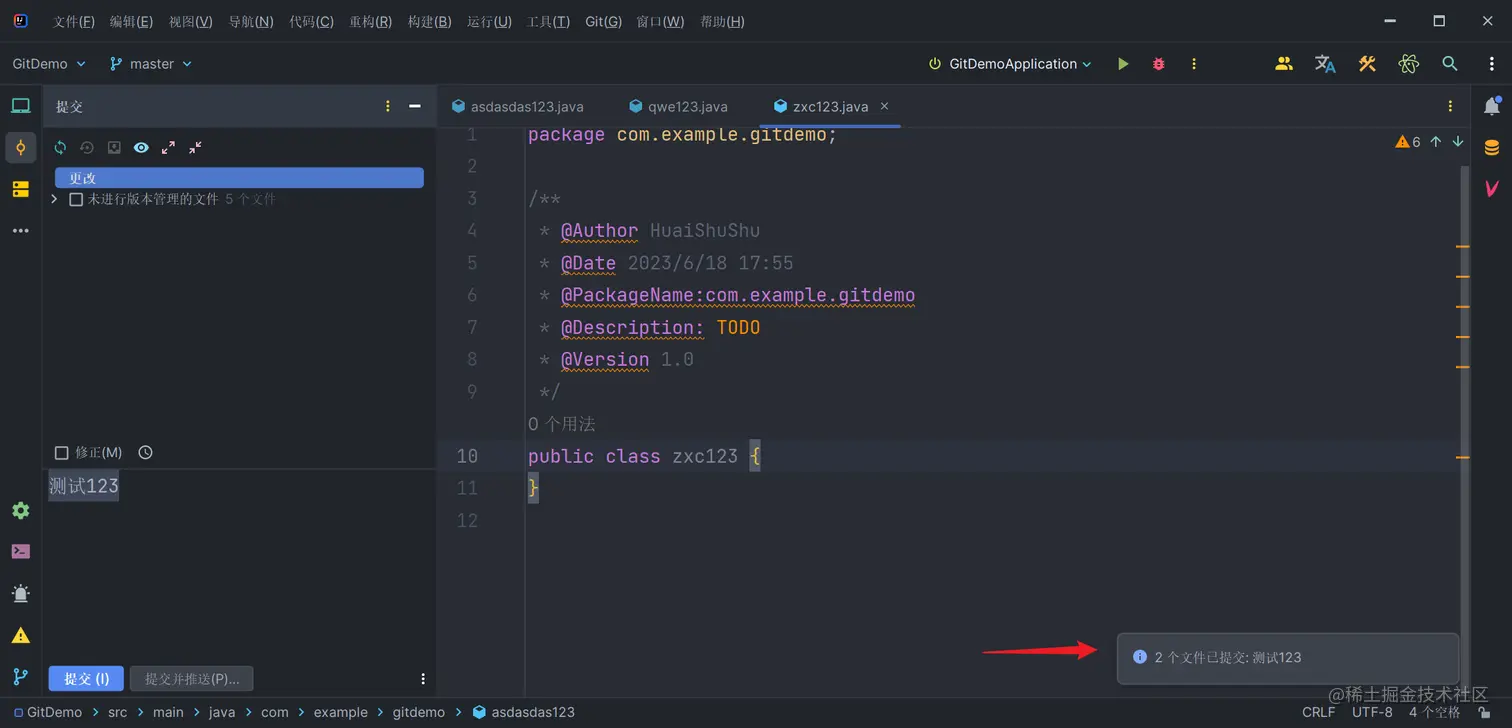Viewport: 1512px width, 728px height.
Task: Click the files committed notification
Action: click(x=1288, y=658)
